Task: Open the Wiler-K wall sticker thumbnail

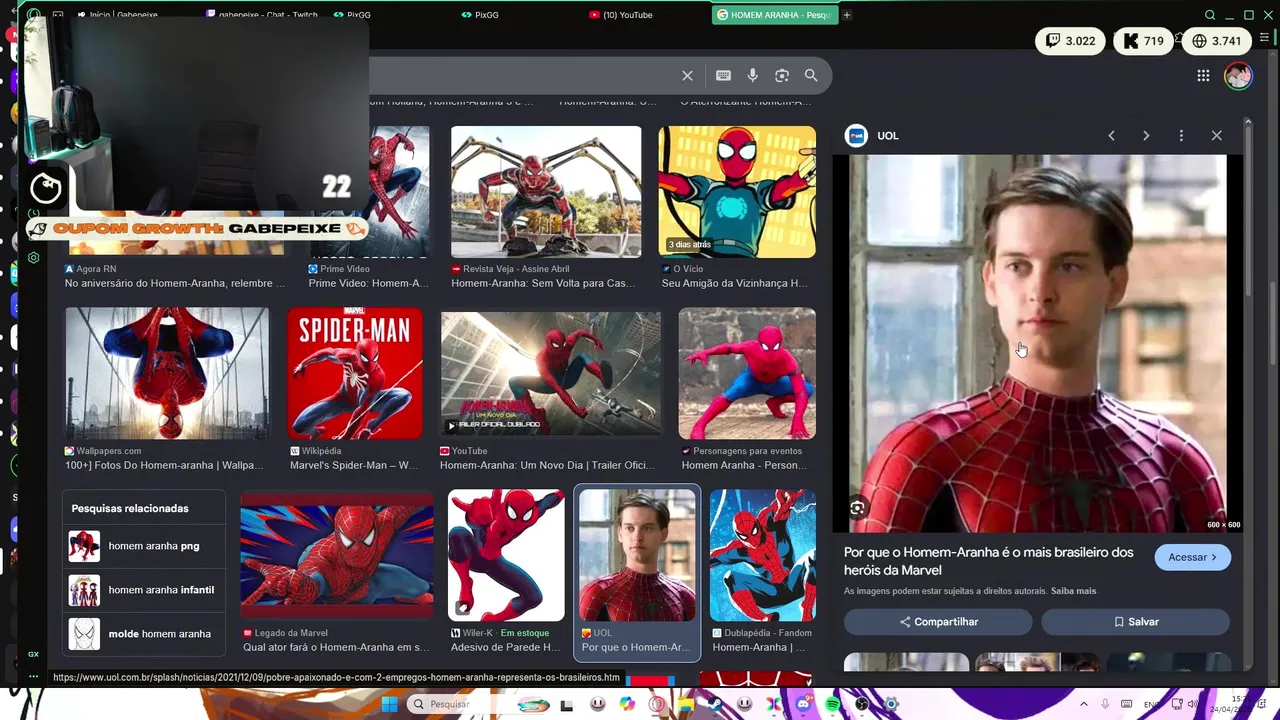Action: [x=506, y=555]
